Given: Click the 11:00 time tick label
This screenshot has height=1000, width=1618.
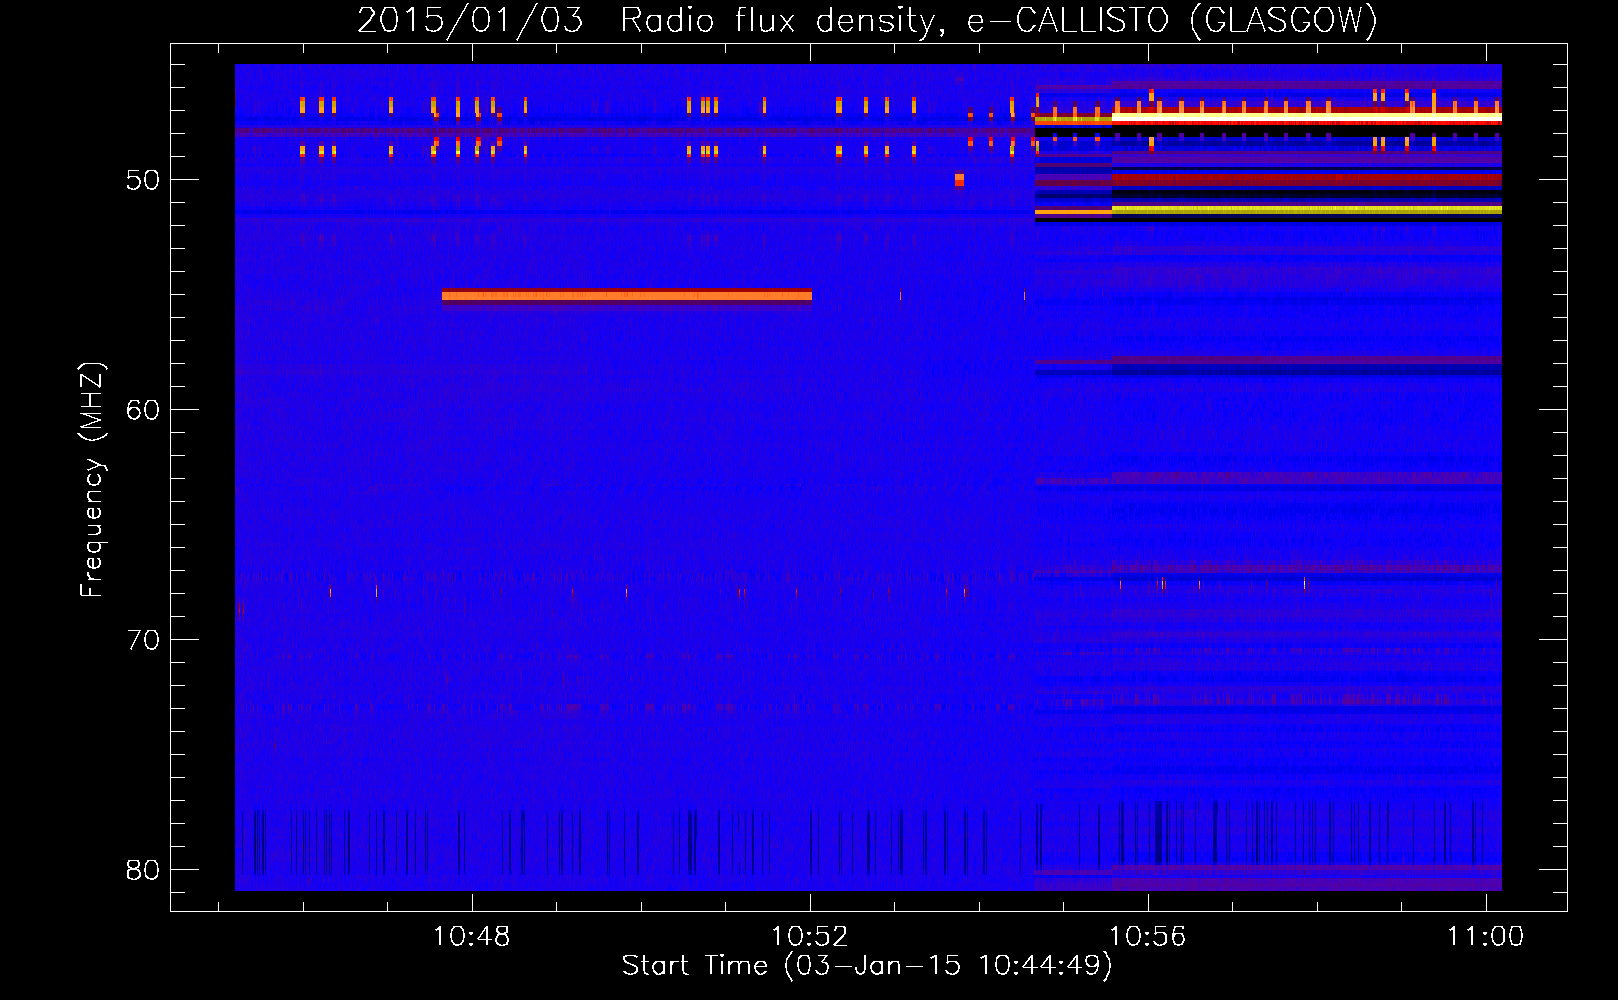Looking at the screenshot, I should pyautogui.click(x=1486, y=937).
